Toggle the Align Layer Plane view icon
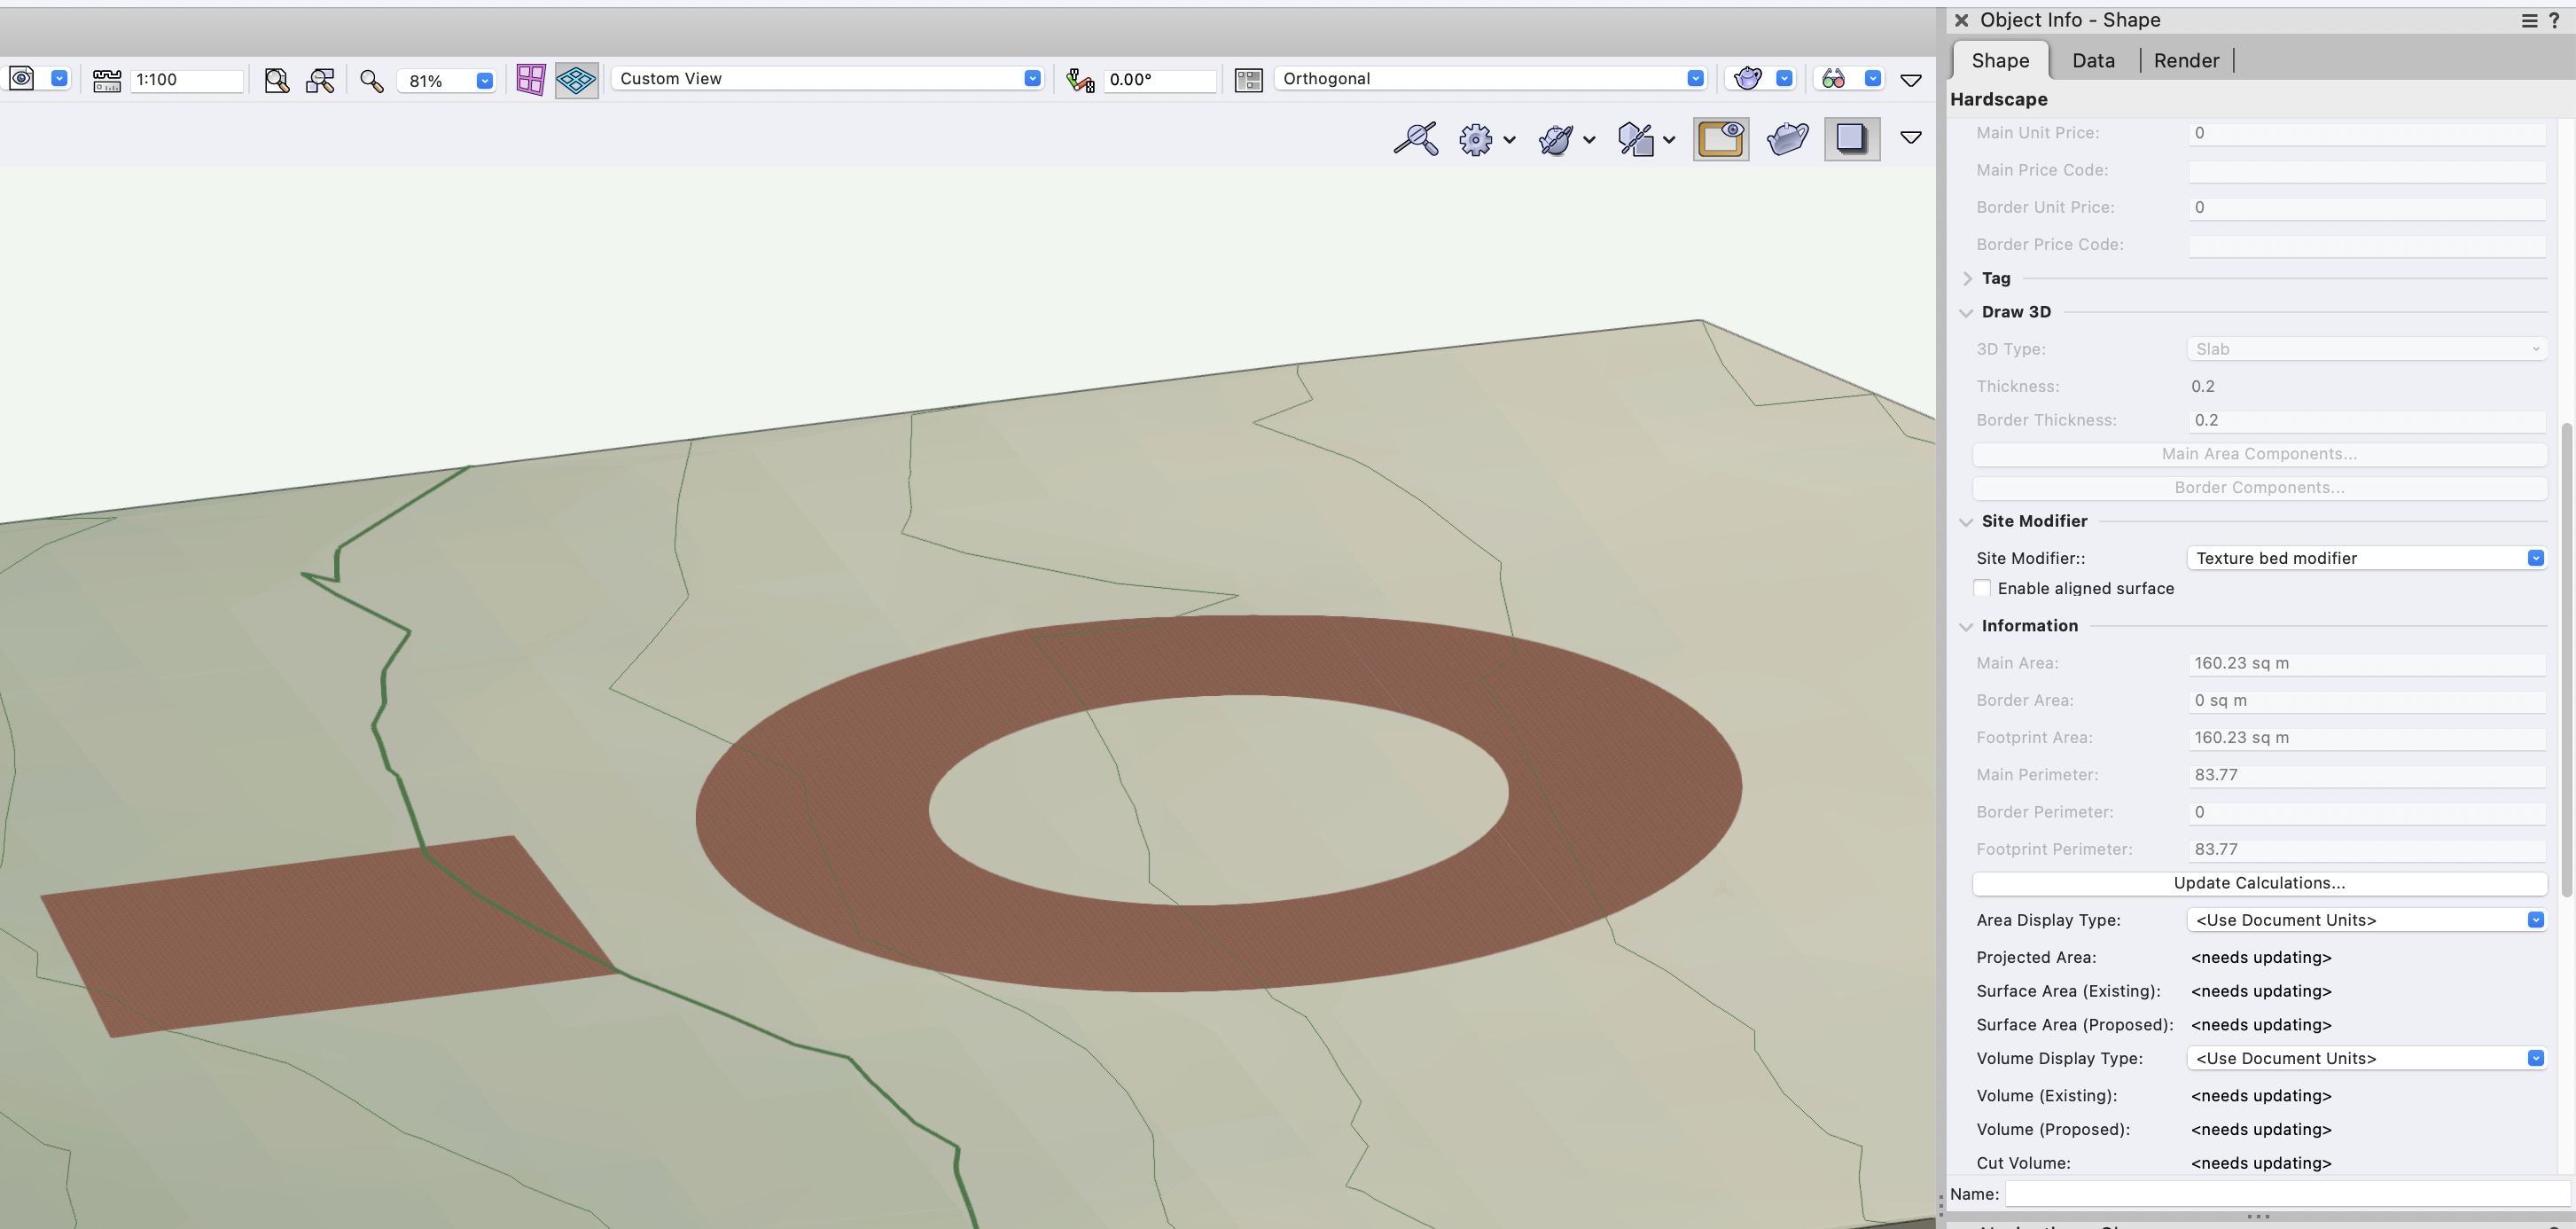 (577, 80)
